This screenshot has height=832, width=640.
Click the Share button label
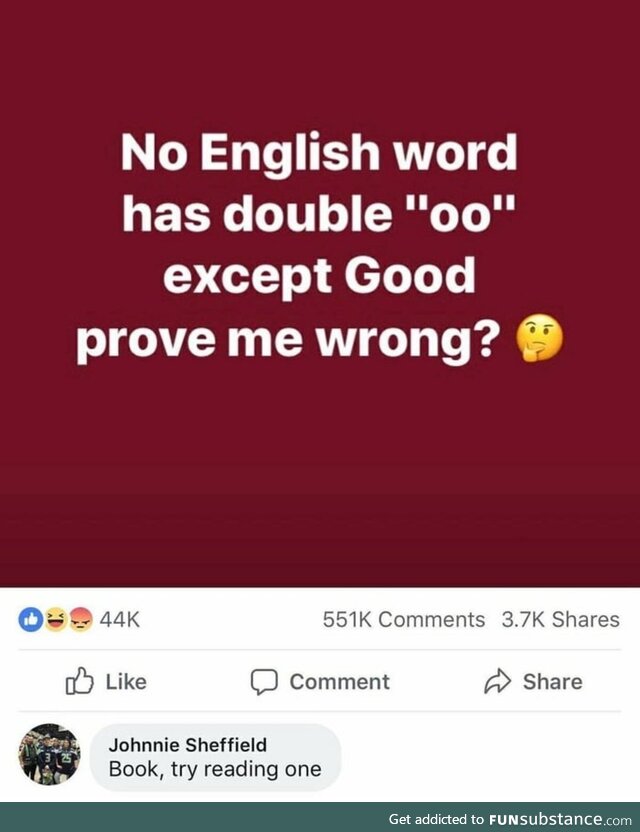552,682
